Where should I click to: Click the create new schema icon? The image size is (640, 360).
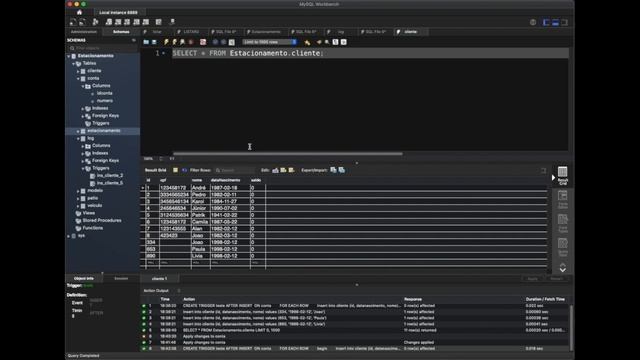click(109, 22)
